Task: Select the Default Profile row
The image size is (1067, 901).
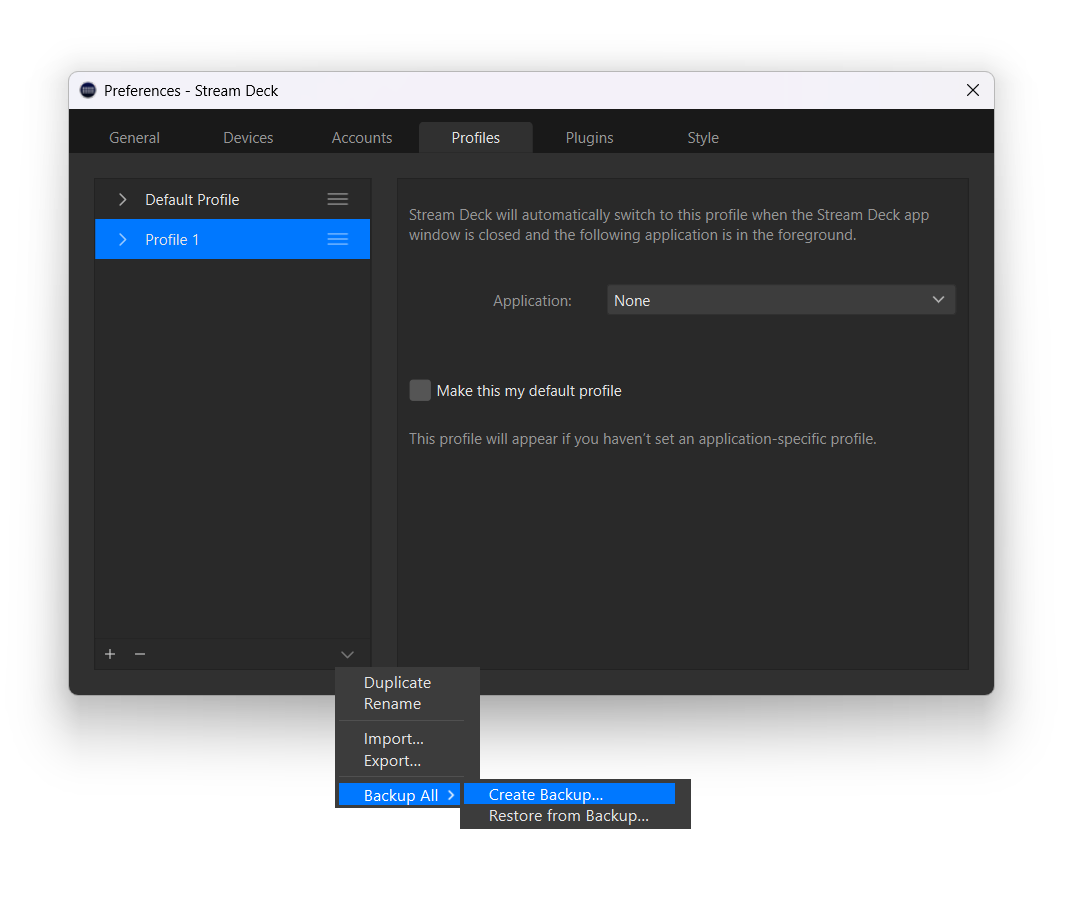Action: pos(233,199)
